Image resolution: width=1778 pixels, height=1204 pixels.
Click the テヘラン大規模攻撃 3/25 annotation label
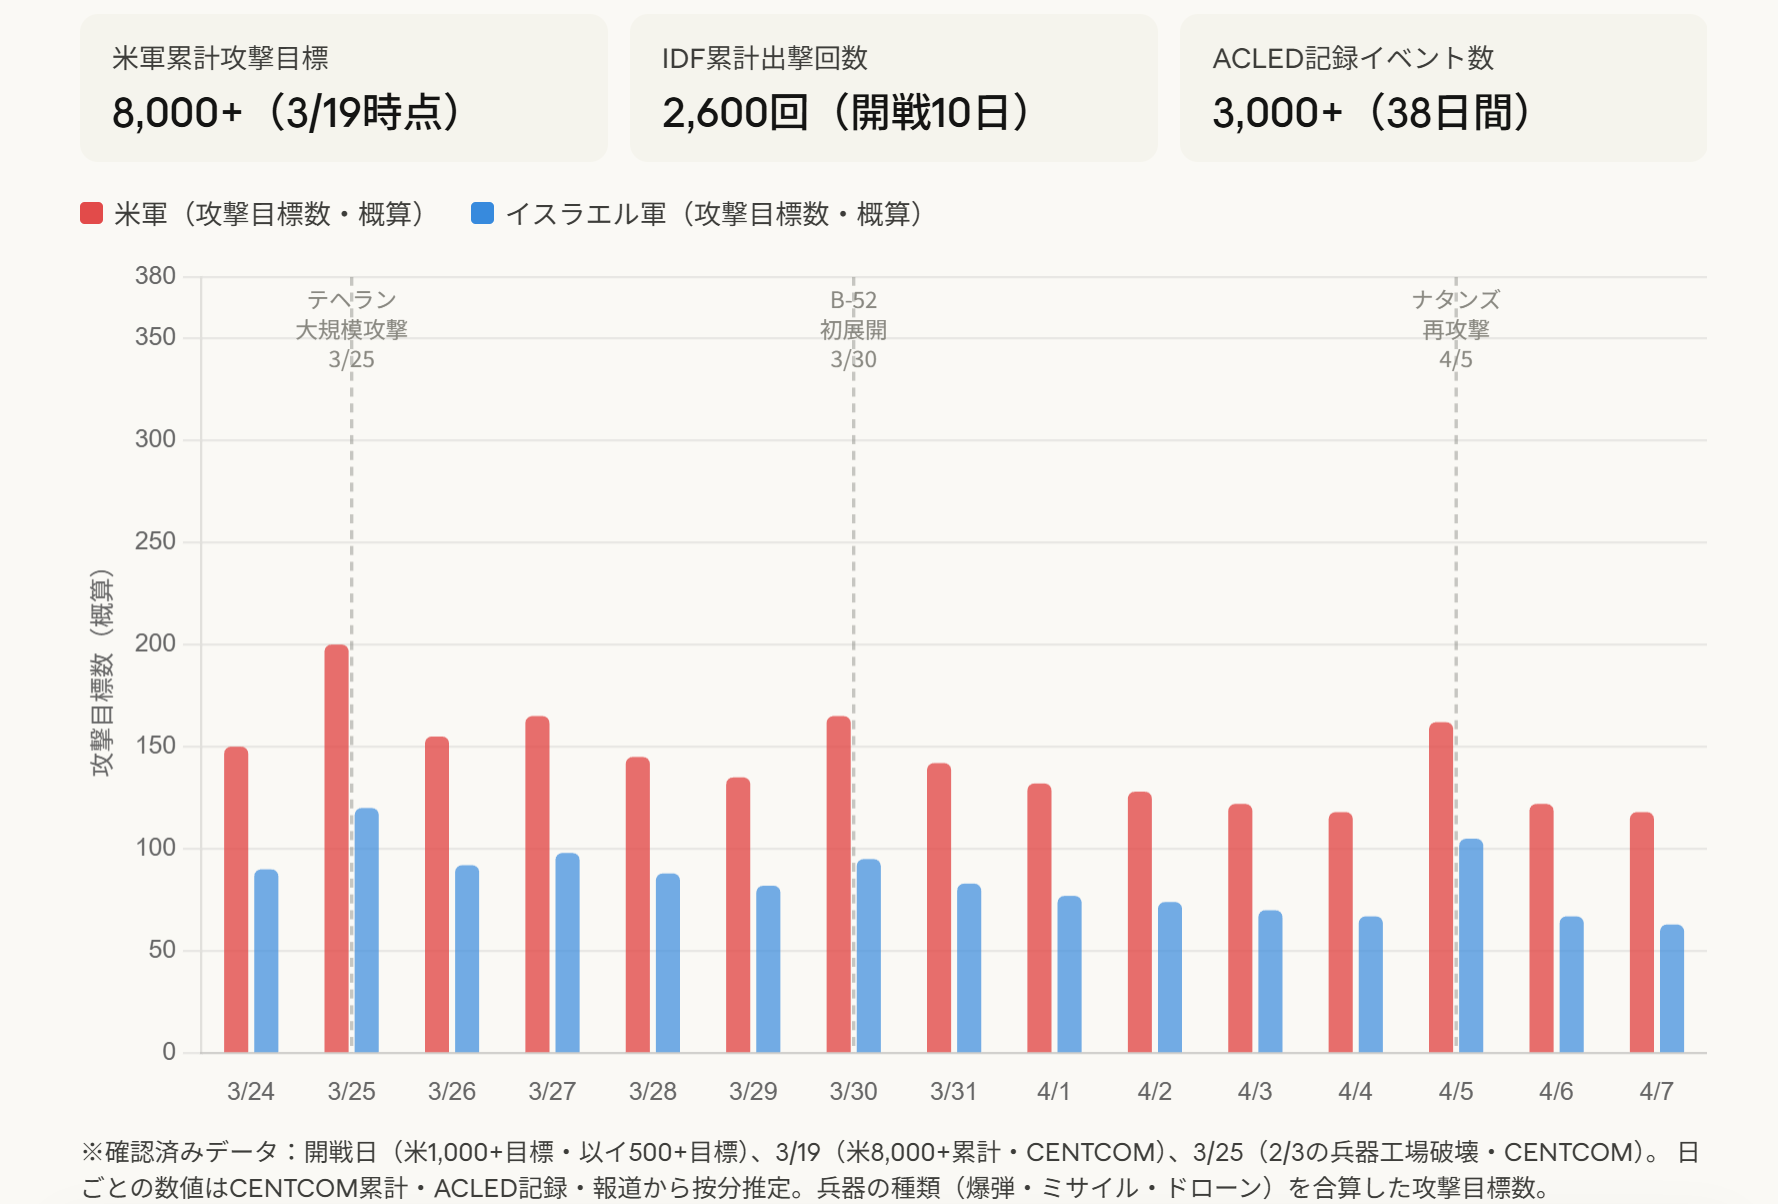click(351, 329)
